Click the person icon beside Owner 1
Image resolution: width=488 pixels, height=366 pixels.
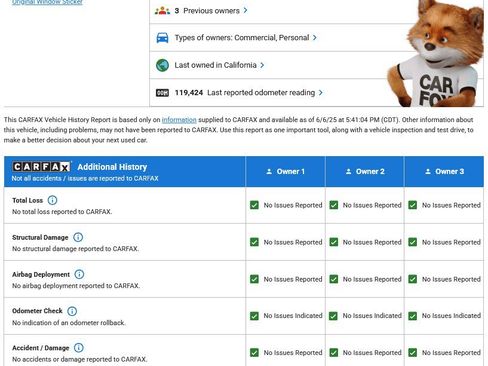click(x=269, y=171)
